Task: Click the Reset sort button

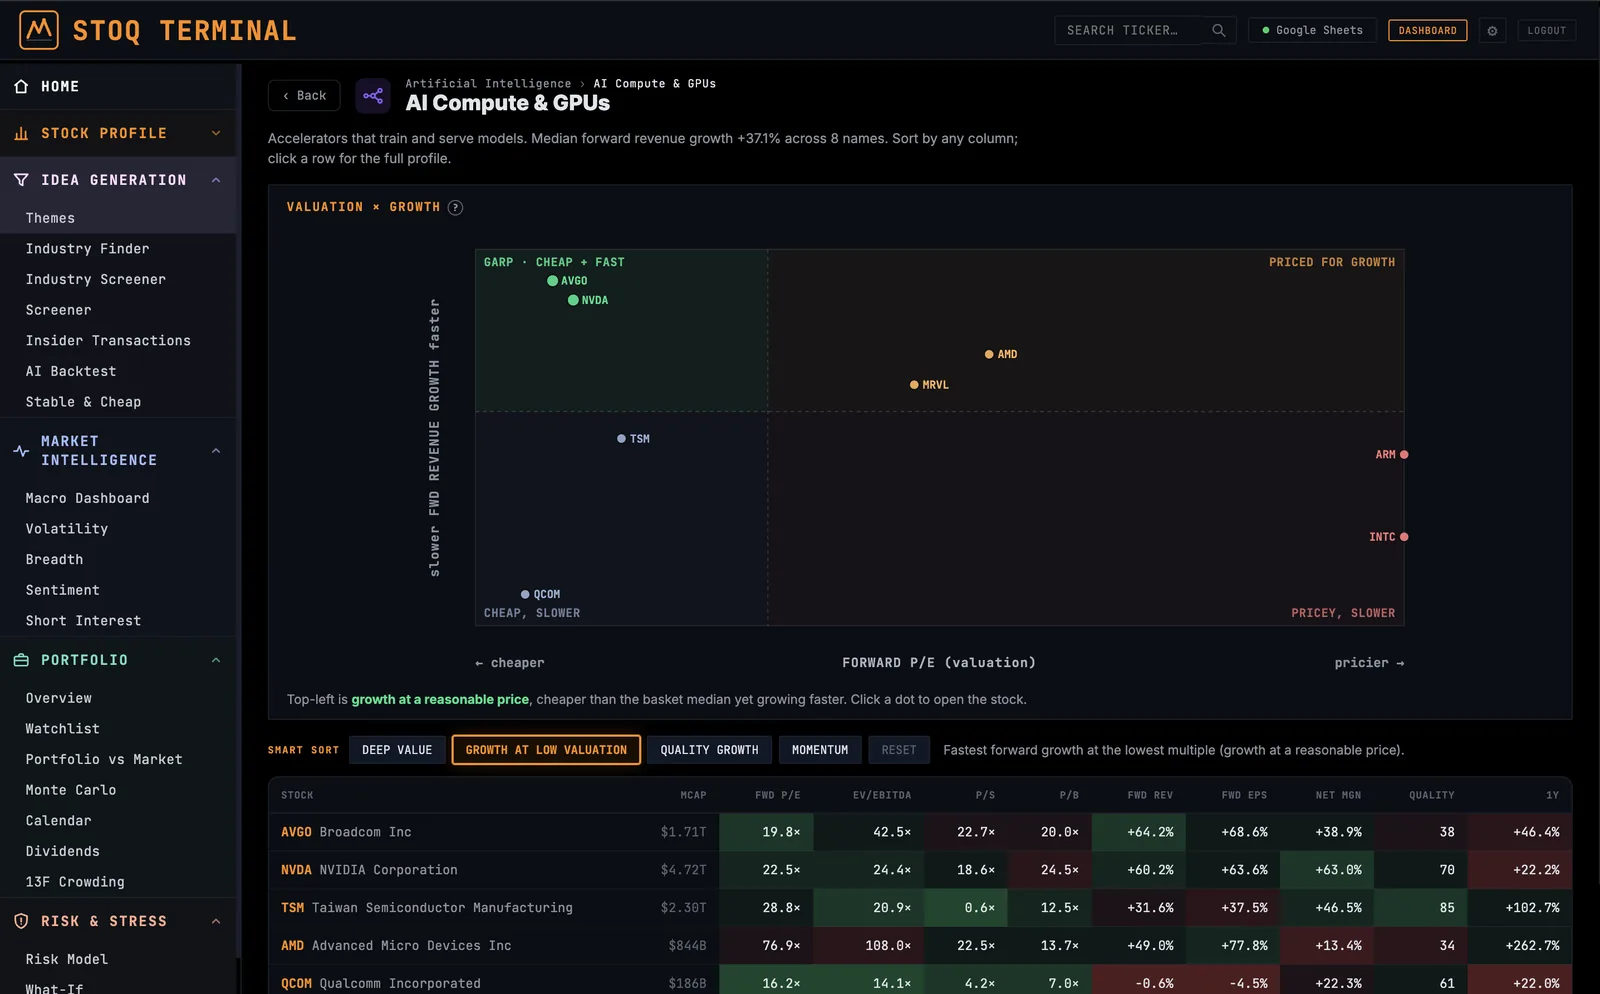Action: pyautogui.click(x=898, y=750)
